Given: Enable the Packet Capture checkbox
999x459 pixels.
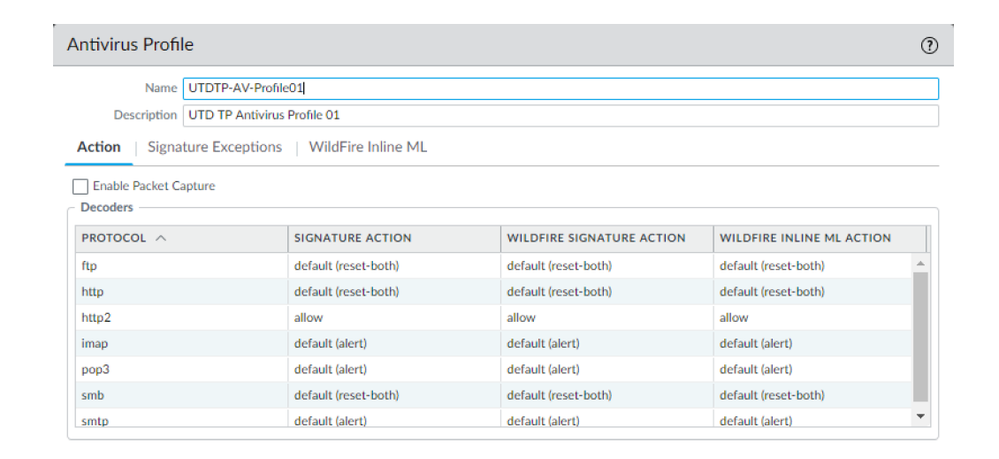Looking at the screenshot, I should pos(80,186).
